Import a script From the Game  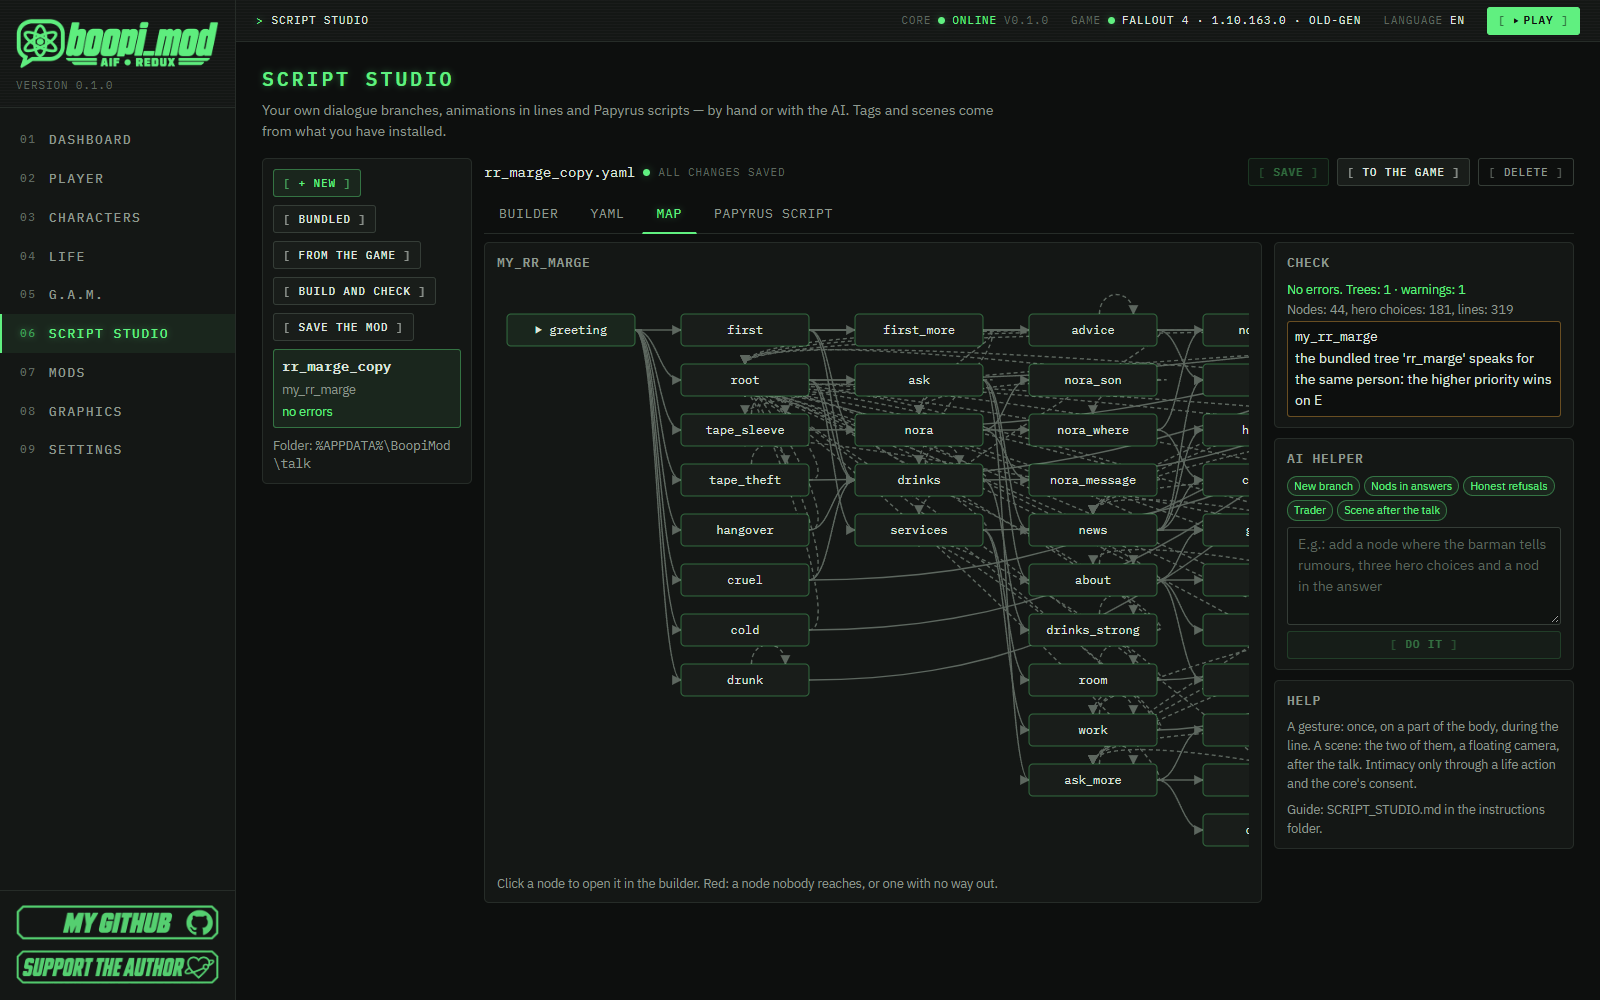click(x=347, y=255)
